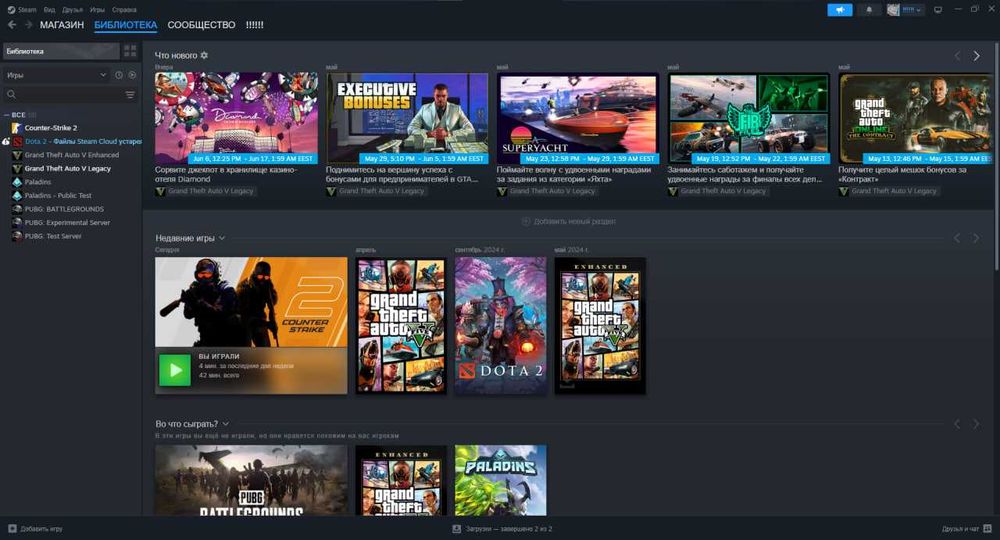Switch to the БИБЛИОТЕКА tab
The height and width of the screenshot is (540, 1000).
126,25
